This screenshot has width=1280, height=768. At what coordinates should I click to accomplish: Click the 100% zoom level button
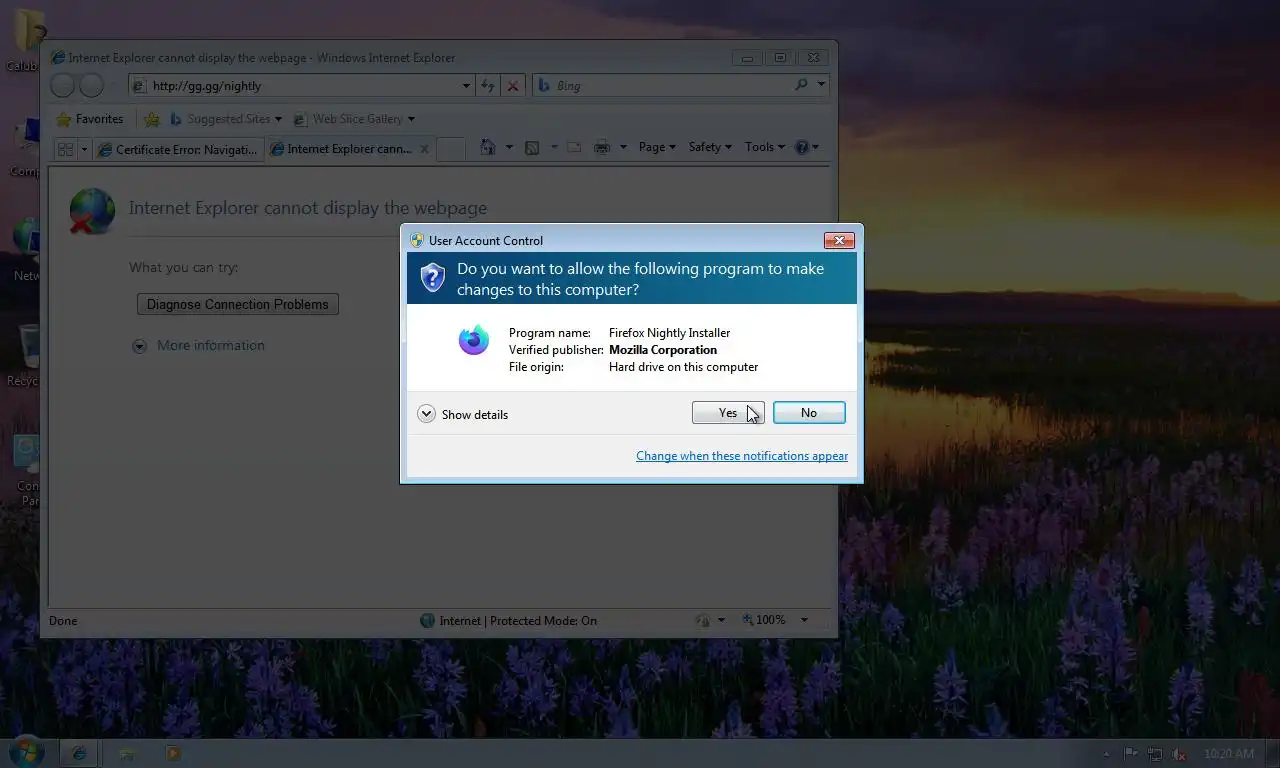click(x=763, y=620)
